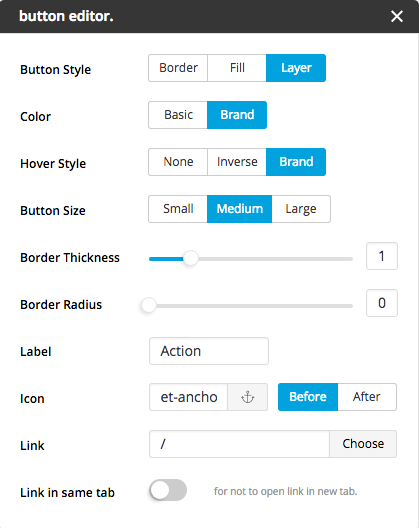Click the Choose link button
Viewport: 419px width, 528px height.
pos(363,444)
